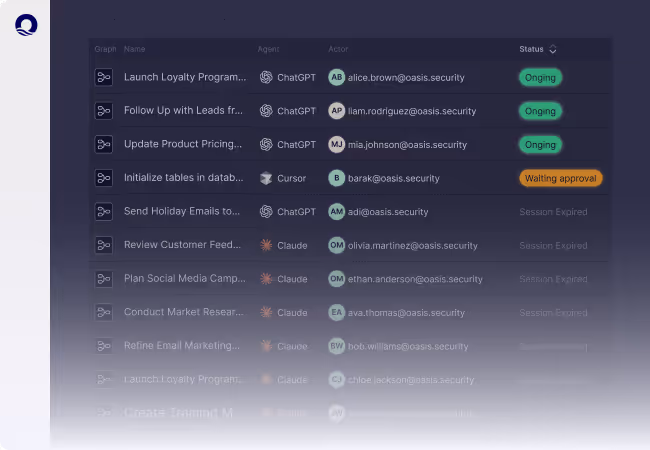Screen dimensions: 650x450
Task: Click OM avatar for ethan.anderson
Action: click(337, 278)
